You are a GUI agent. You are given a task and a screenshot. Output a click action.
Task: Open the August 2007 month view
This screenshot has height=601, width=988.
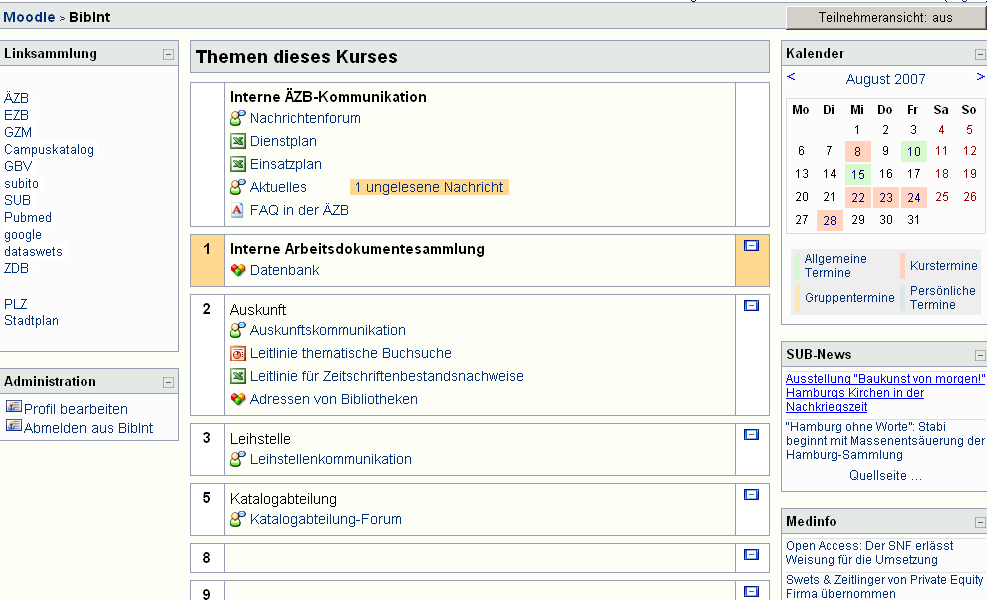coord(885,79)
